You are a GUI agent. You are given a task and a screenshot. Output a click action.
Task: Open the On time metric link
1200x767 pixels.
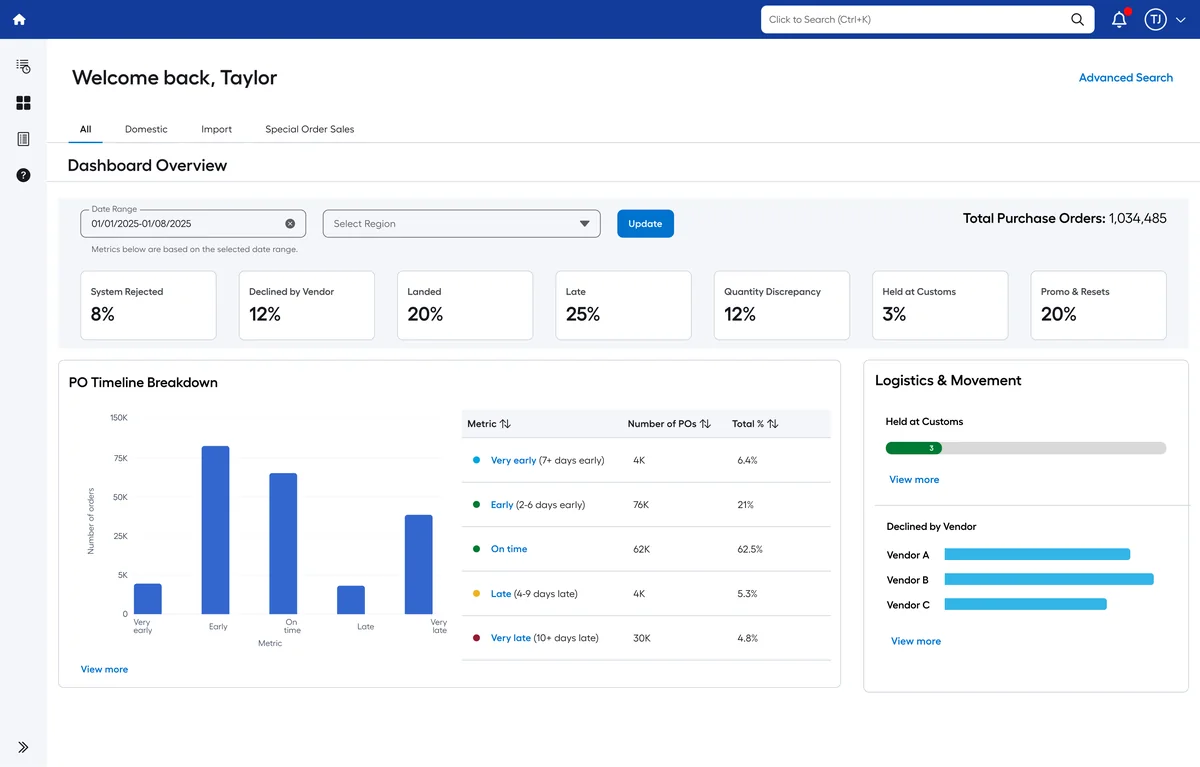click(509, 549)
